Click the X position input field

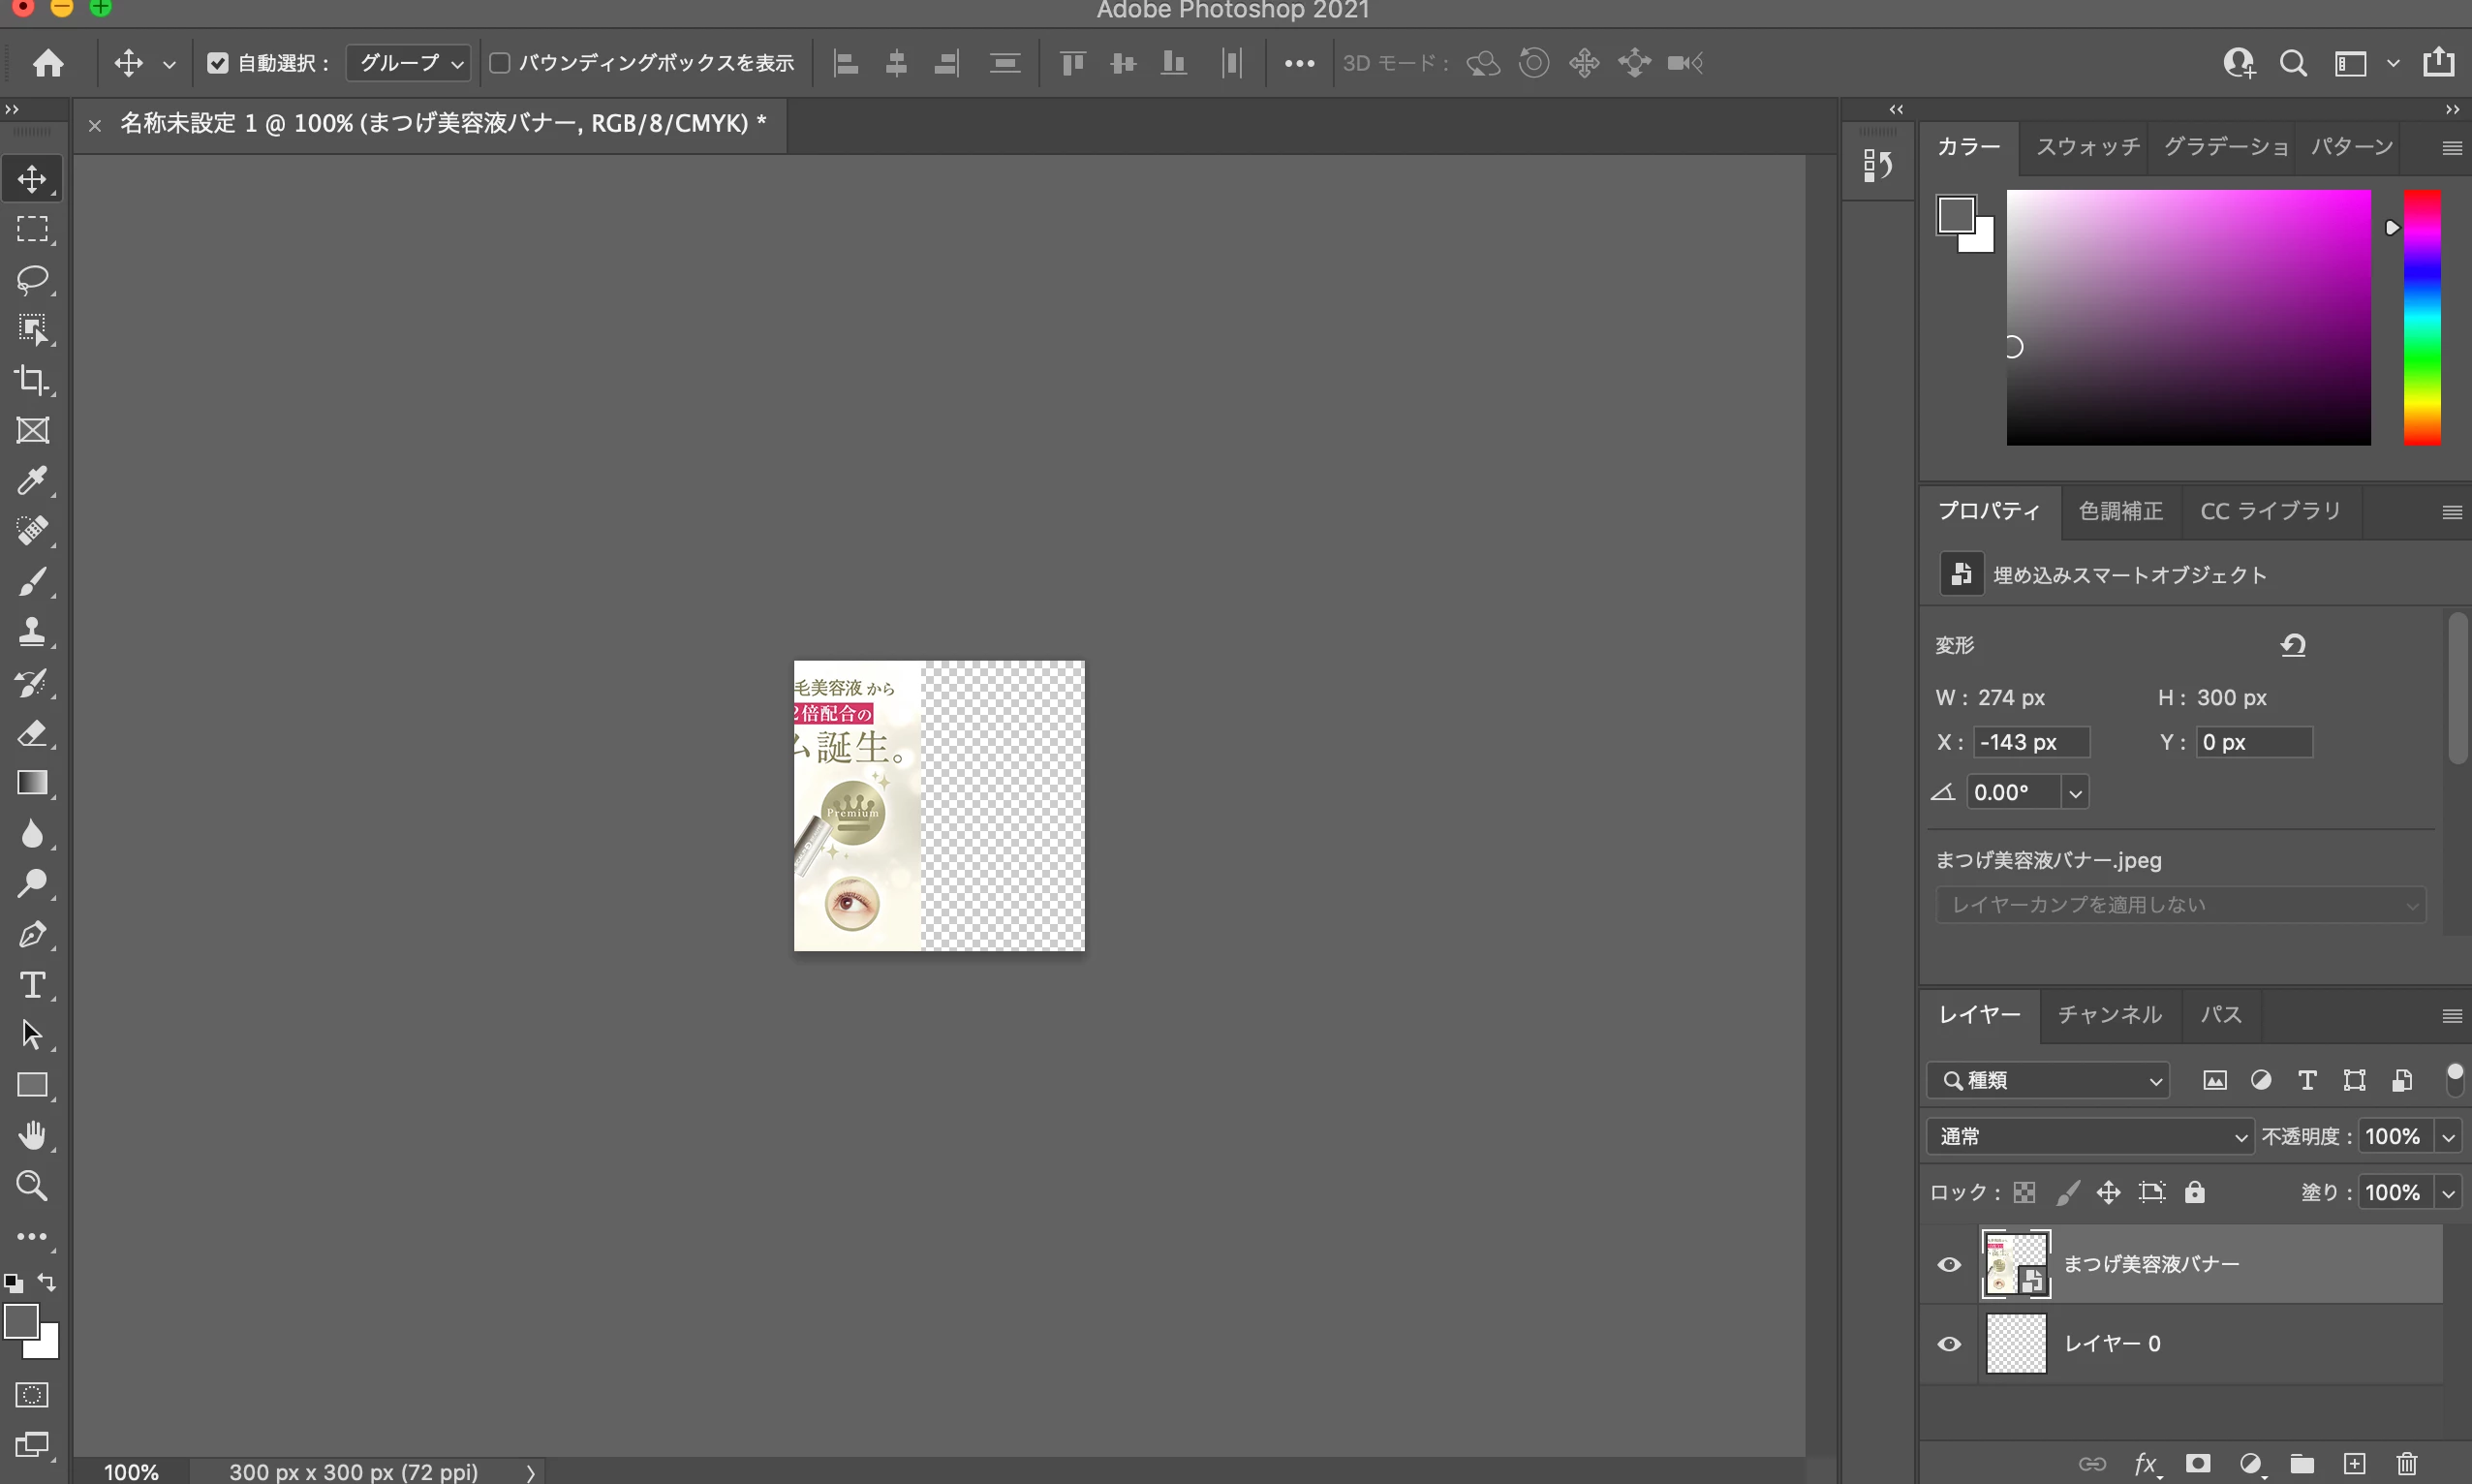[x=2031, y=742]
